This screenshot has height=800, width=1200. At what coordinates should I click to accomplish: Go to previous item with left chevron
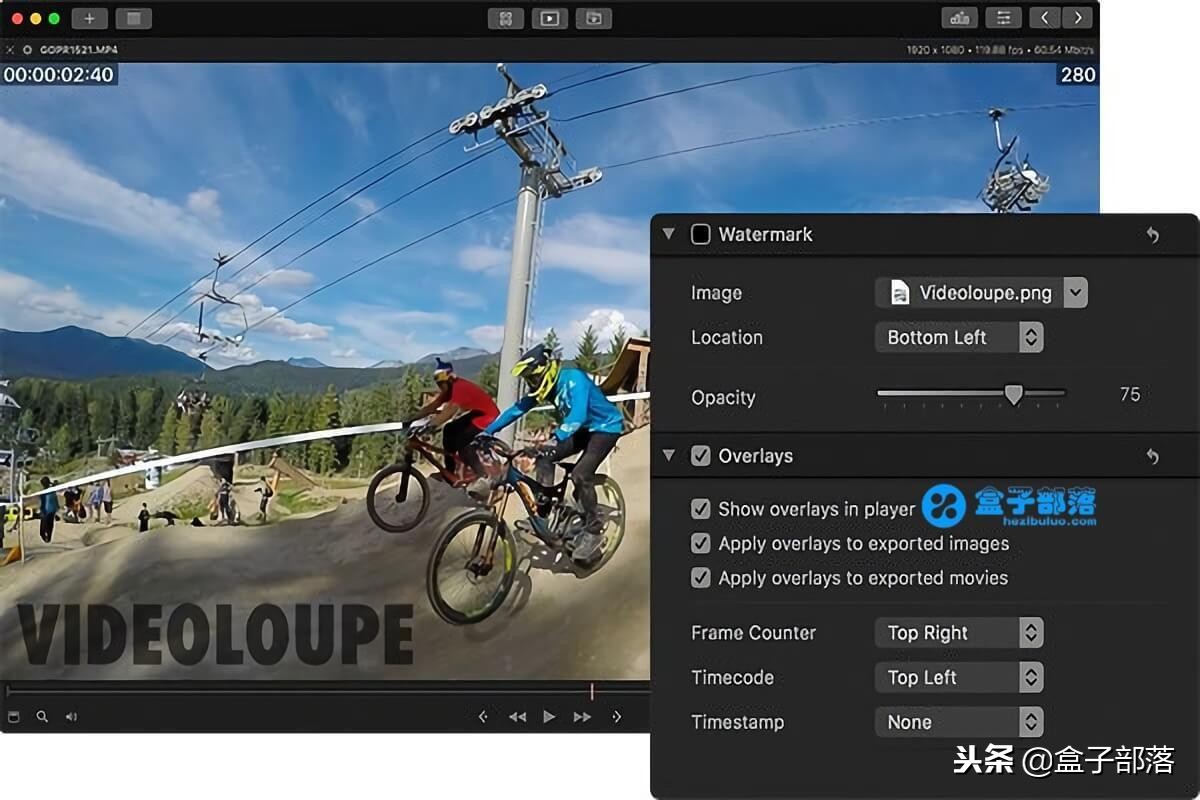[1045, 18]
